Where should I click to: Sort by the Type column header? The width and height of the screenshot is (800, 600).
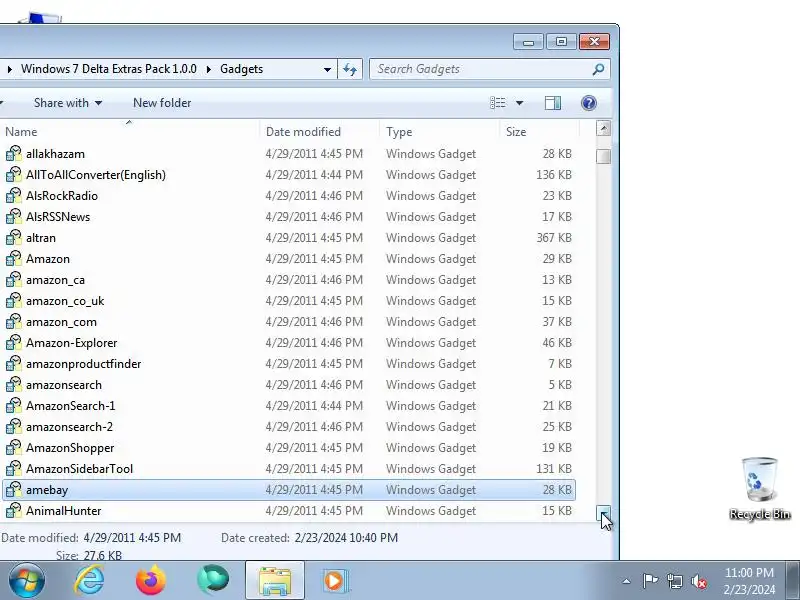[x=439, y=132]
